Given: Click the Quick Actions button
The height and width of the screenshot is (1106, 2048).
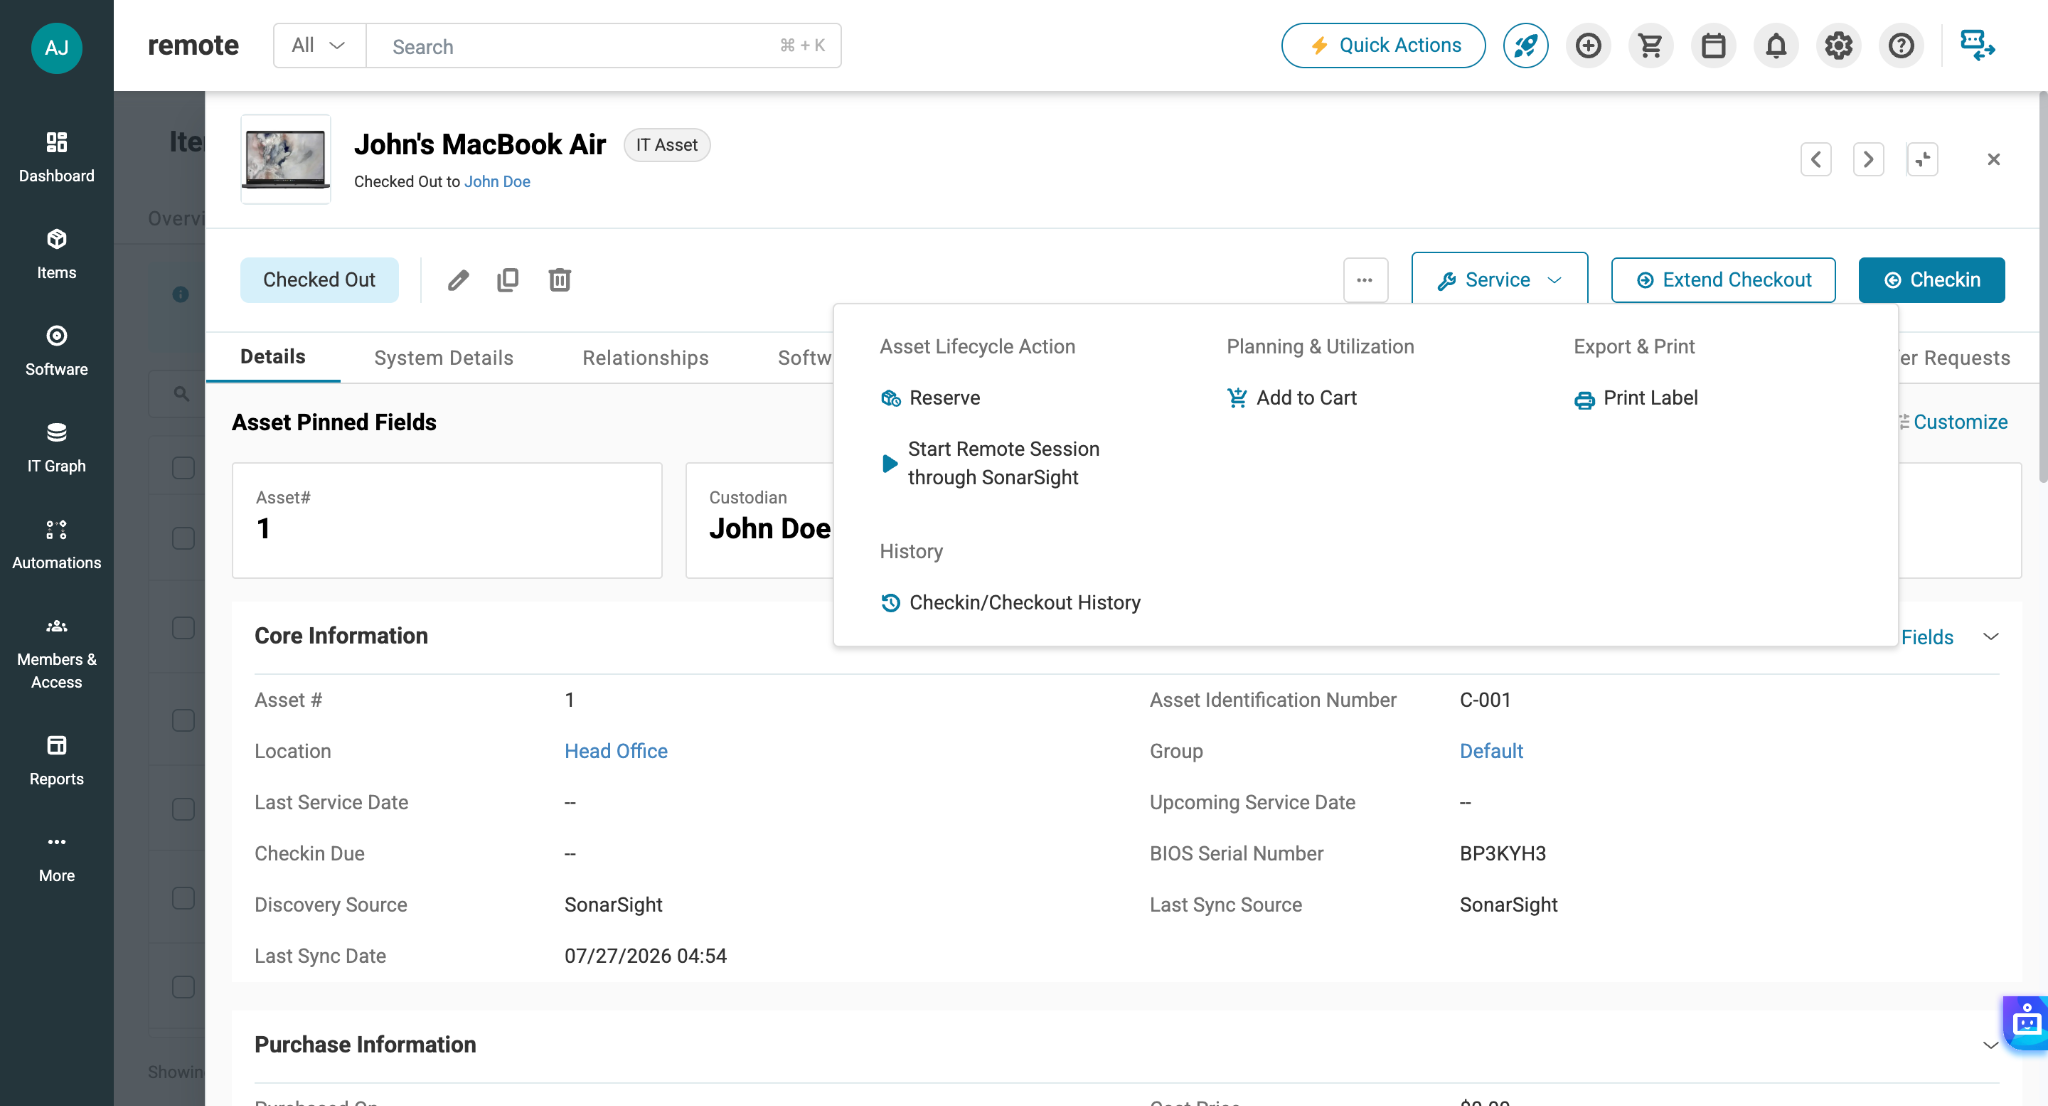Looking at the screenshot, I should pos(1383,46).
